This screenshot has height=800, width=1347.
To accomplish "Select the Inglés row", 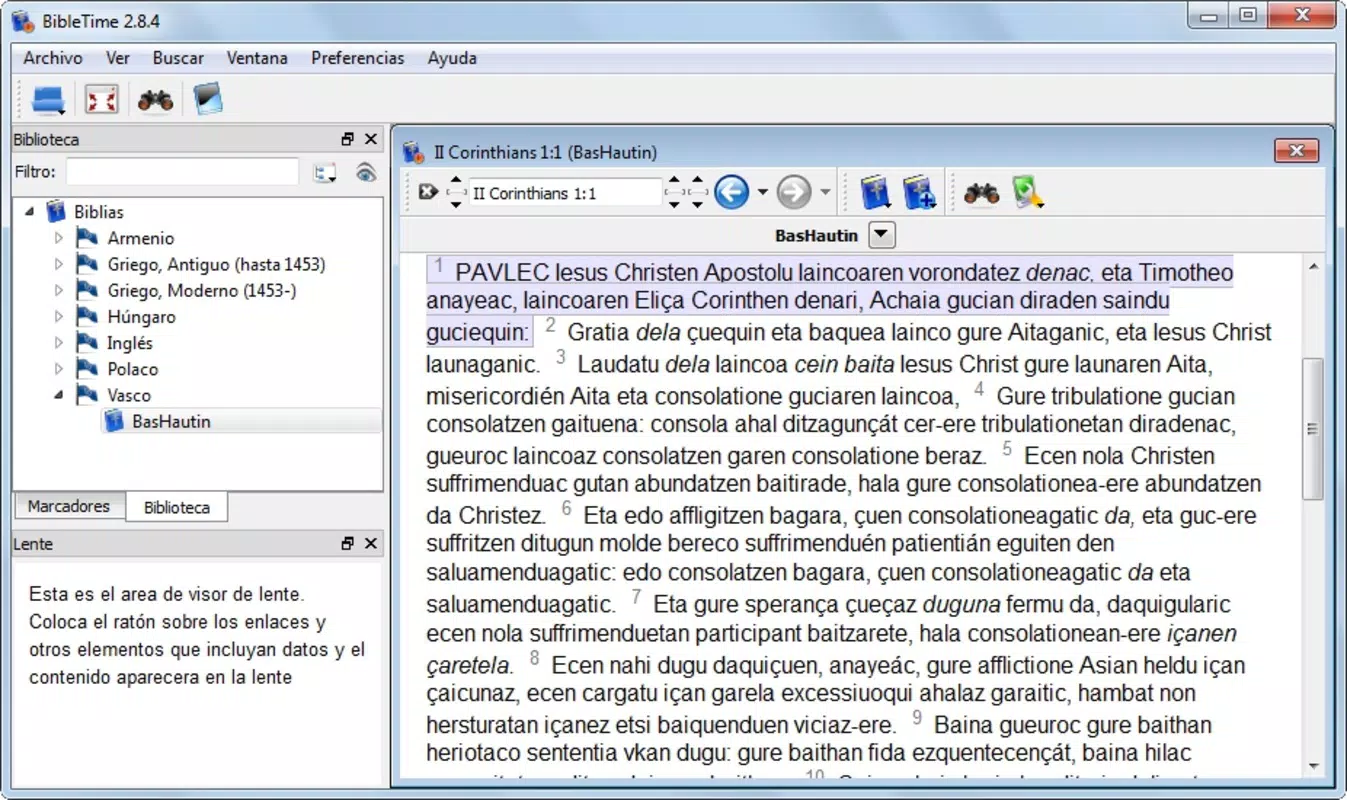I will tap(130, 343).
